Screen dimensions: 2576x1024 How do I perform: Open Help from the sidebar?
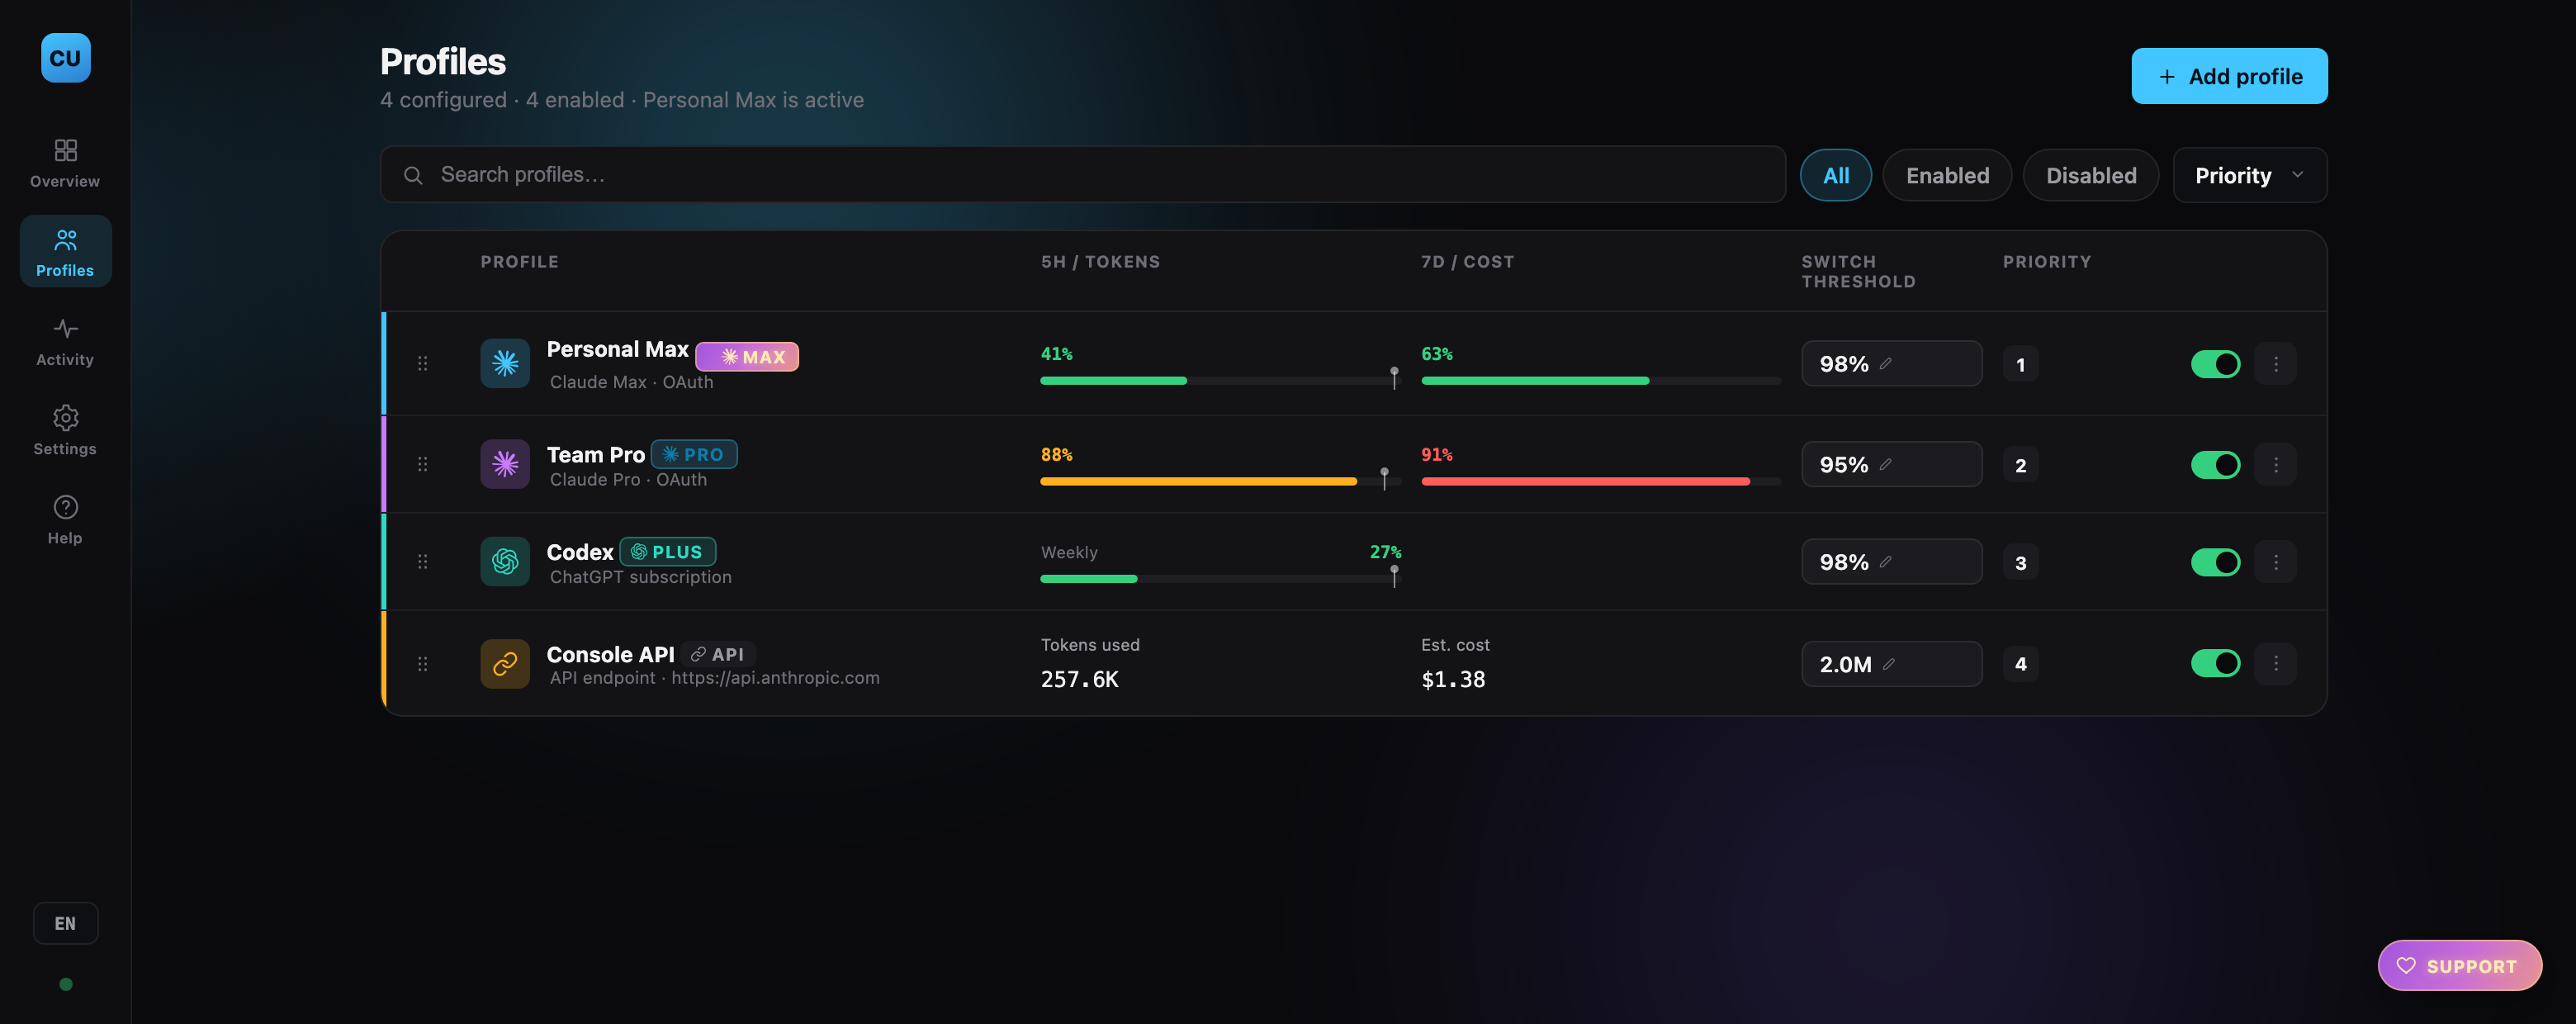coord(65,520)
